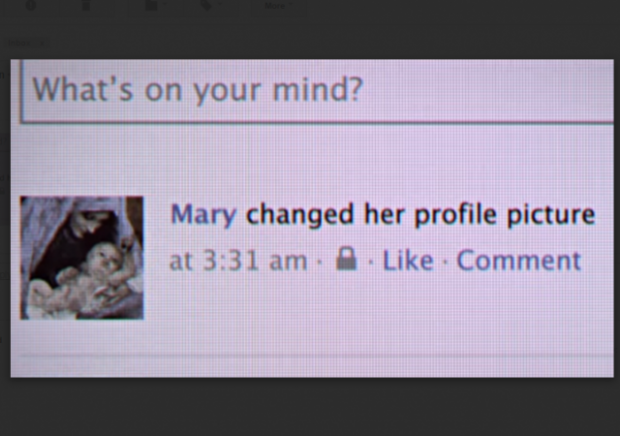Click the dimmed move-to folder icon
Viewport: 620px width, 436px height.
pos(151,6)
